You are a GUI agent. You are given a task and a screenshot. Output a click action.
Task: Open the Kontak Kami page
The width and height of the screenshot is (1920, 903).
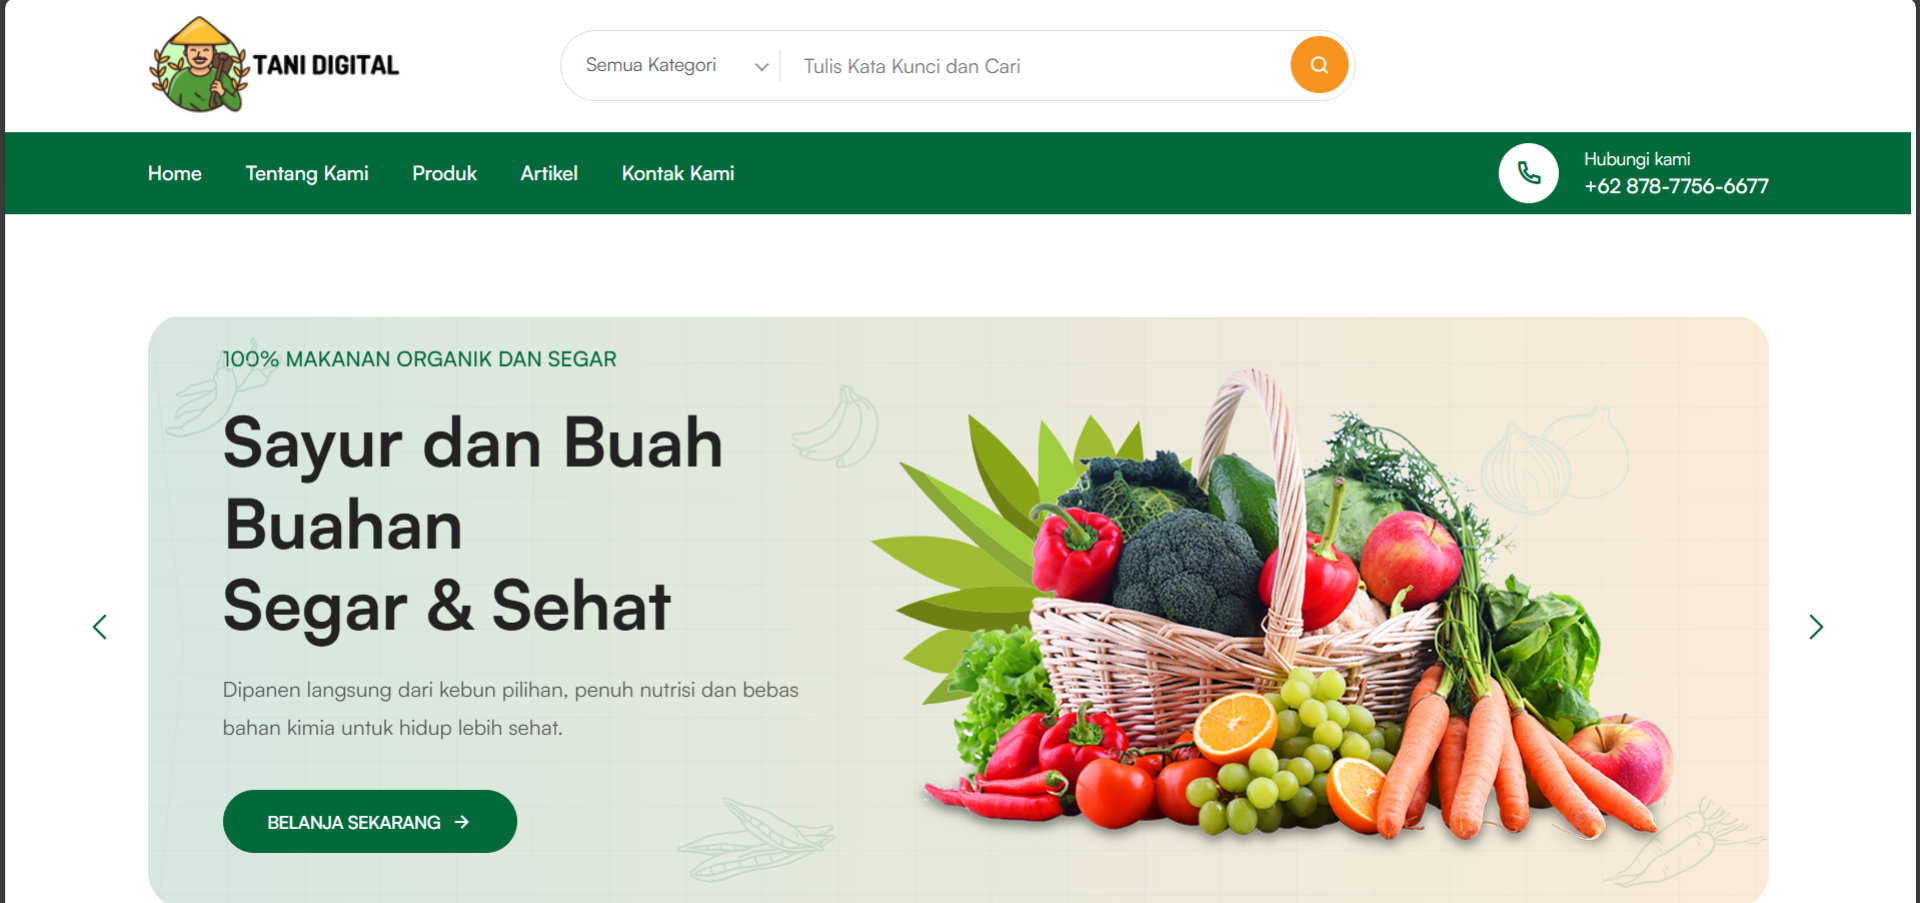(678, 173)
